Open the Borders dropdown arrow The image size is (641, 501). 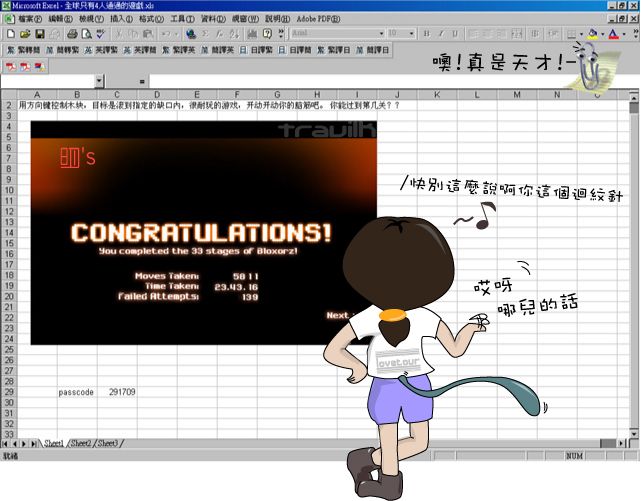tap(581, 34)
